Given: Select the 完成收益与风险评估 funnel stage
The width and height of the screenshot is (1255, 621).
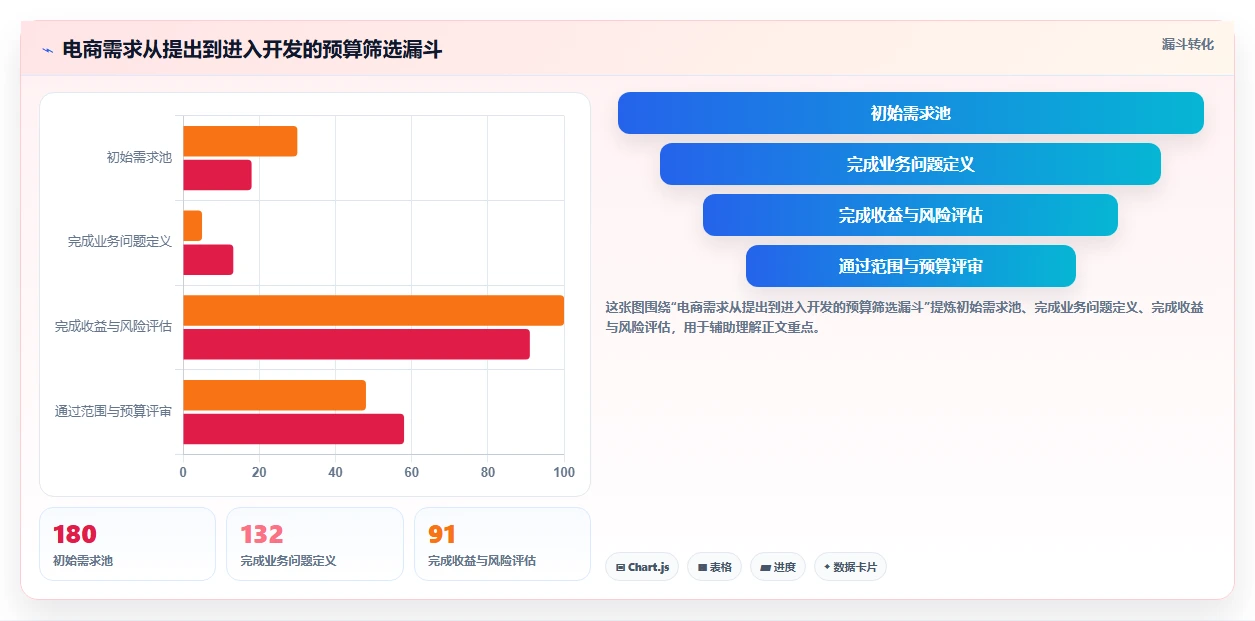Looking at the screenshot, I should (910, 215).
